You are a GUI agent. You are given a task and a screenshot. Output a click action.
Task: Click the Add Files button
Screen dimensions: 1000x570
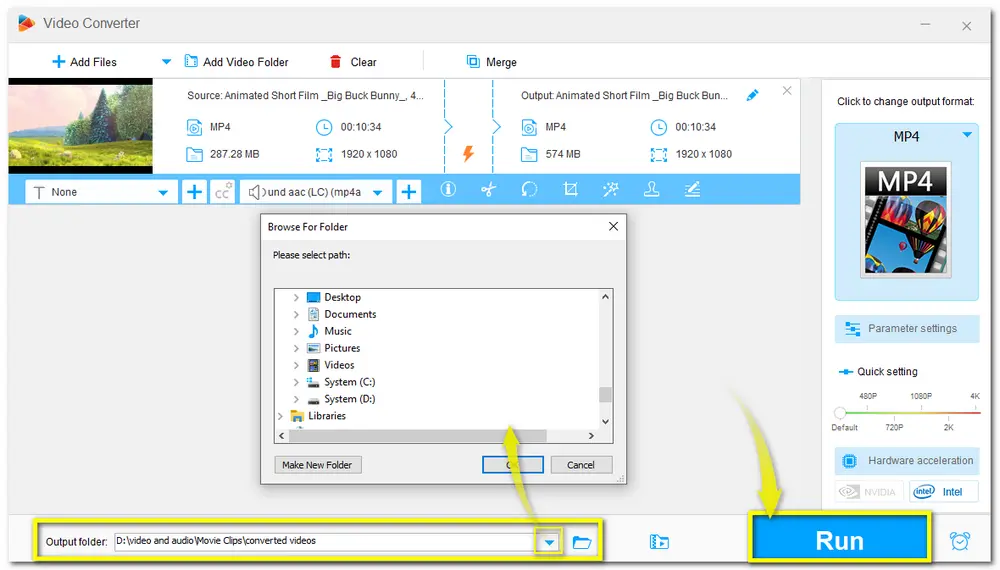84,62
